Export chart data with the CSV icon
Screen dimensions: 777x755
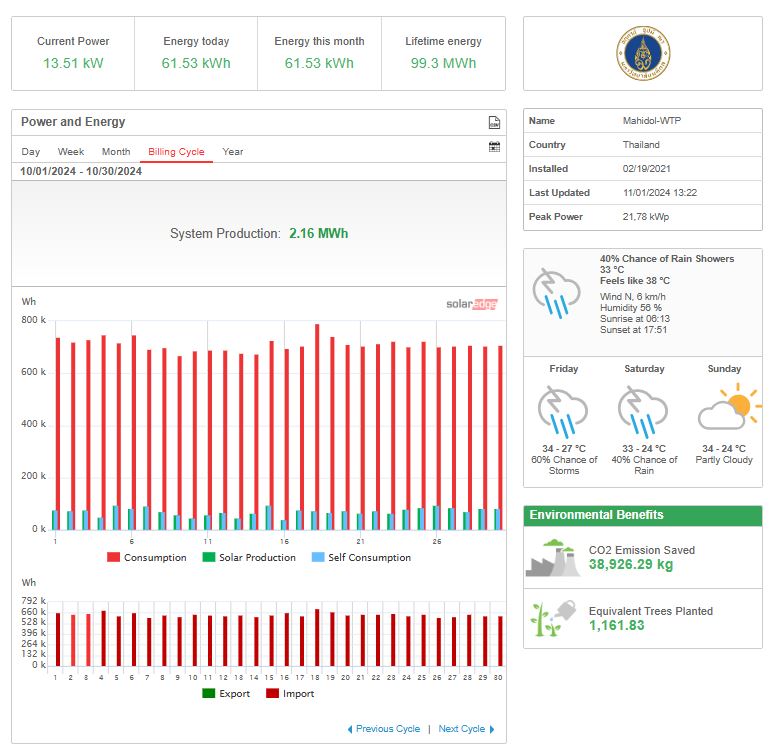pos(493,123)
